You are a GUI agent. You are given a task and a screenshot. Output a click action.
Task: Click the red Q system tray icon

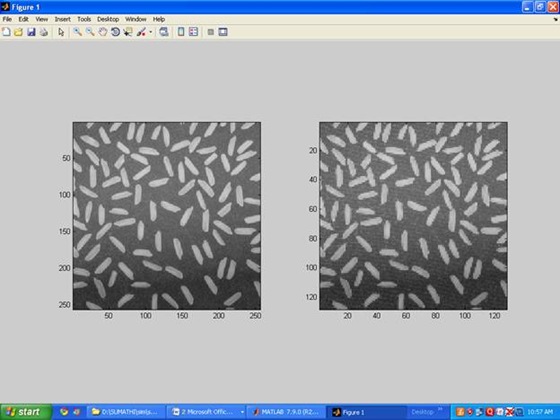coord(490,412)
